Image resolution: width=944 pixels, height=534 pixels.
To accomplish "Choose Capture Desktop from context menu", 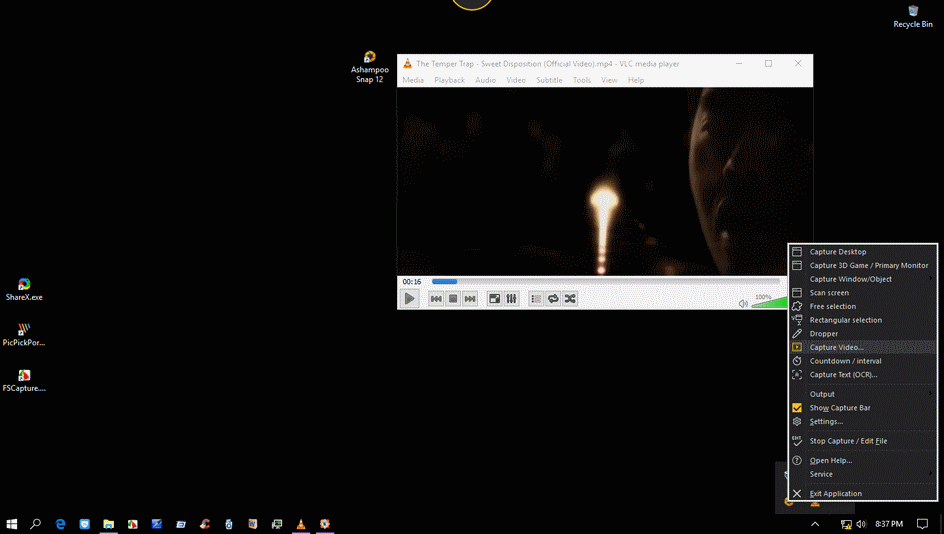I will pos(862,252).
